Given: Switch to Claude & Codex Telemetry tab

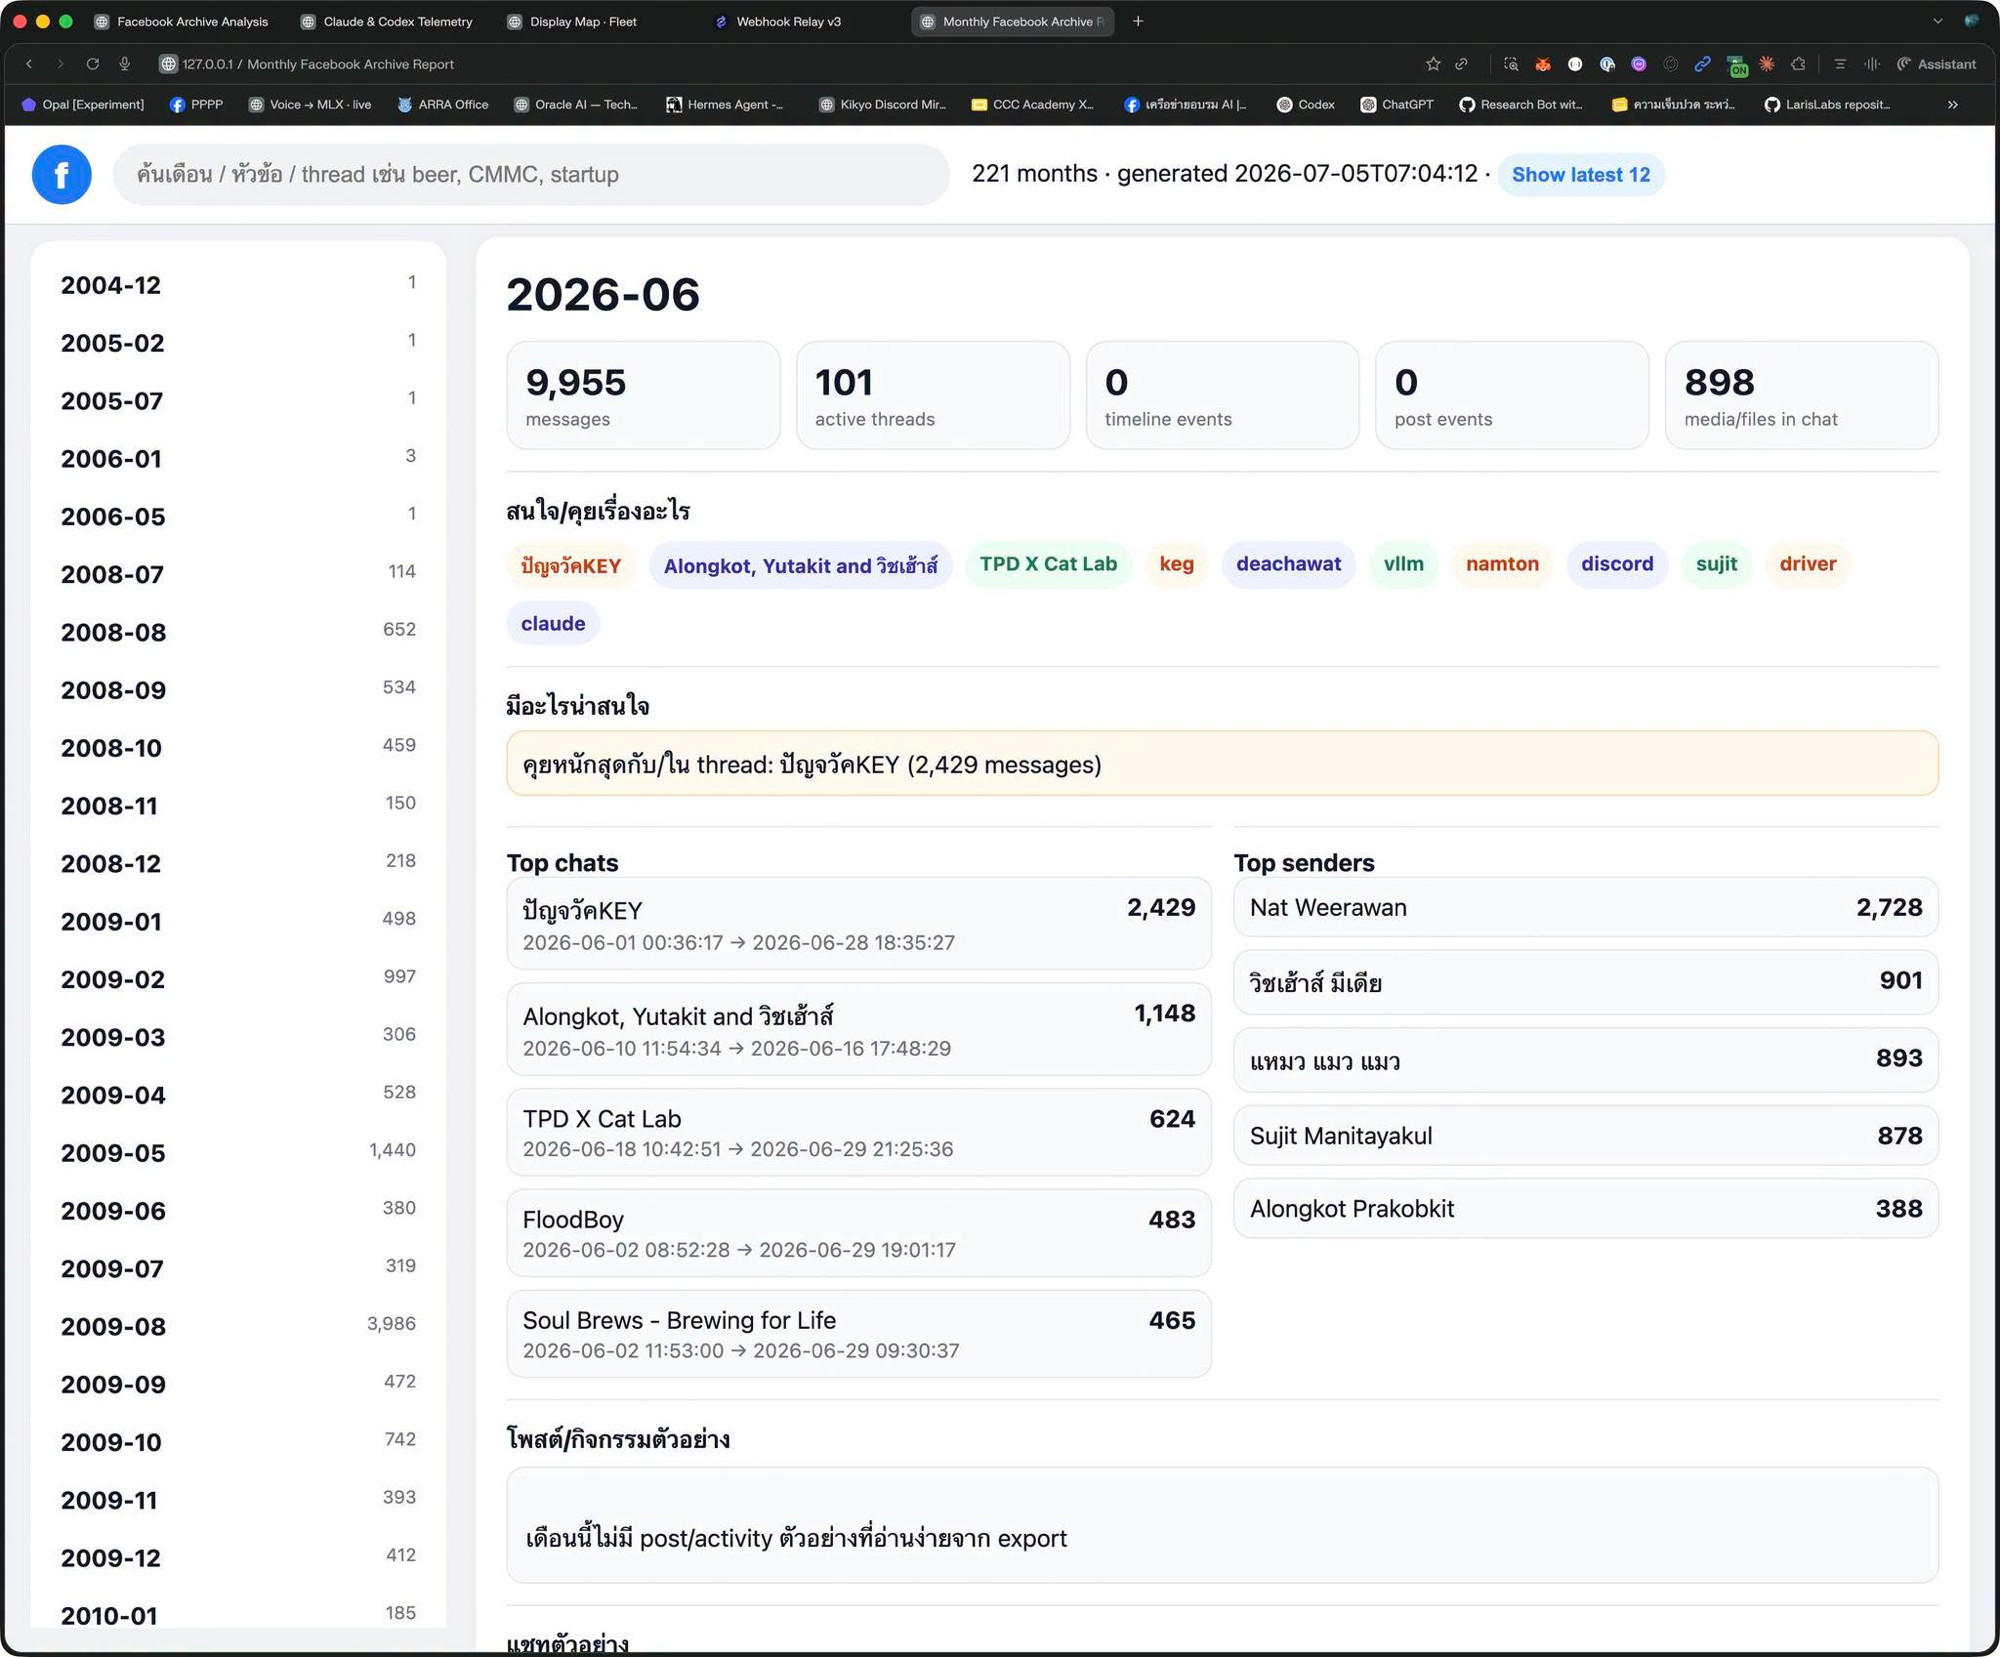Looking at the screenshot, I should pyautogui.click(x=387, y=21).
